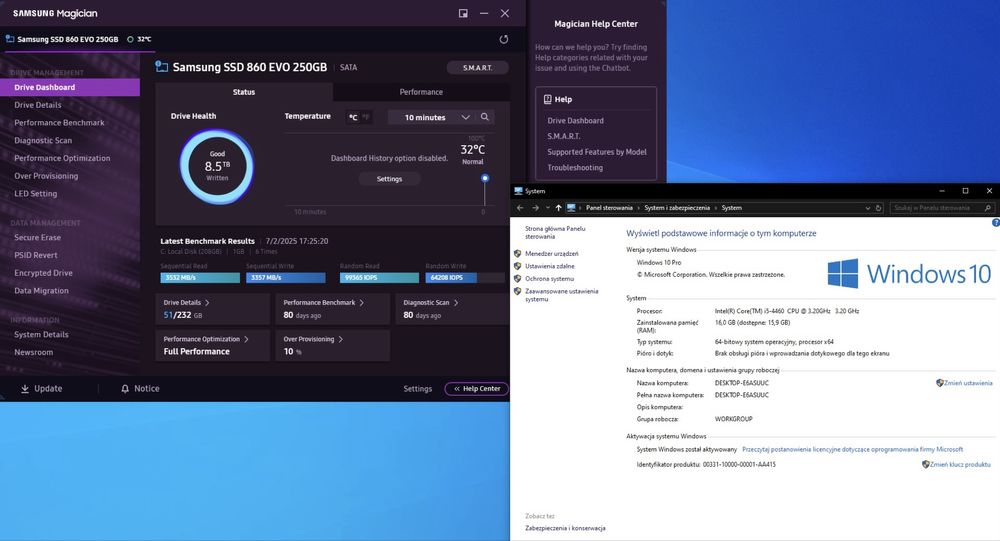Open Newsroom in the sidebar
1000x541 pixels.
[x=34, y=352]
